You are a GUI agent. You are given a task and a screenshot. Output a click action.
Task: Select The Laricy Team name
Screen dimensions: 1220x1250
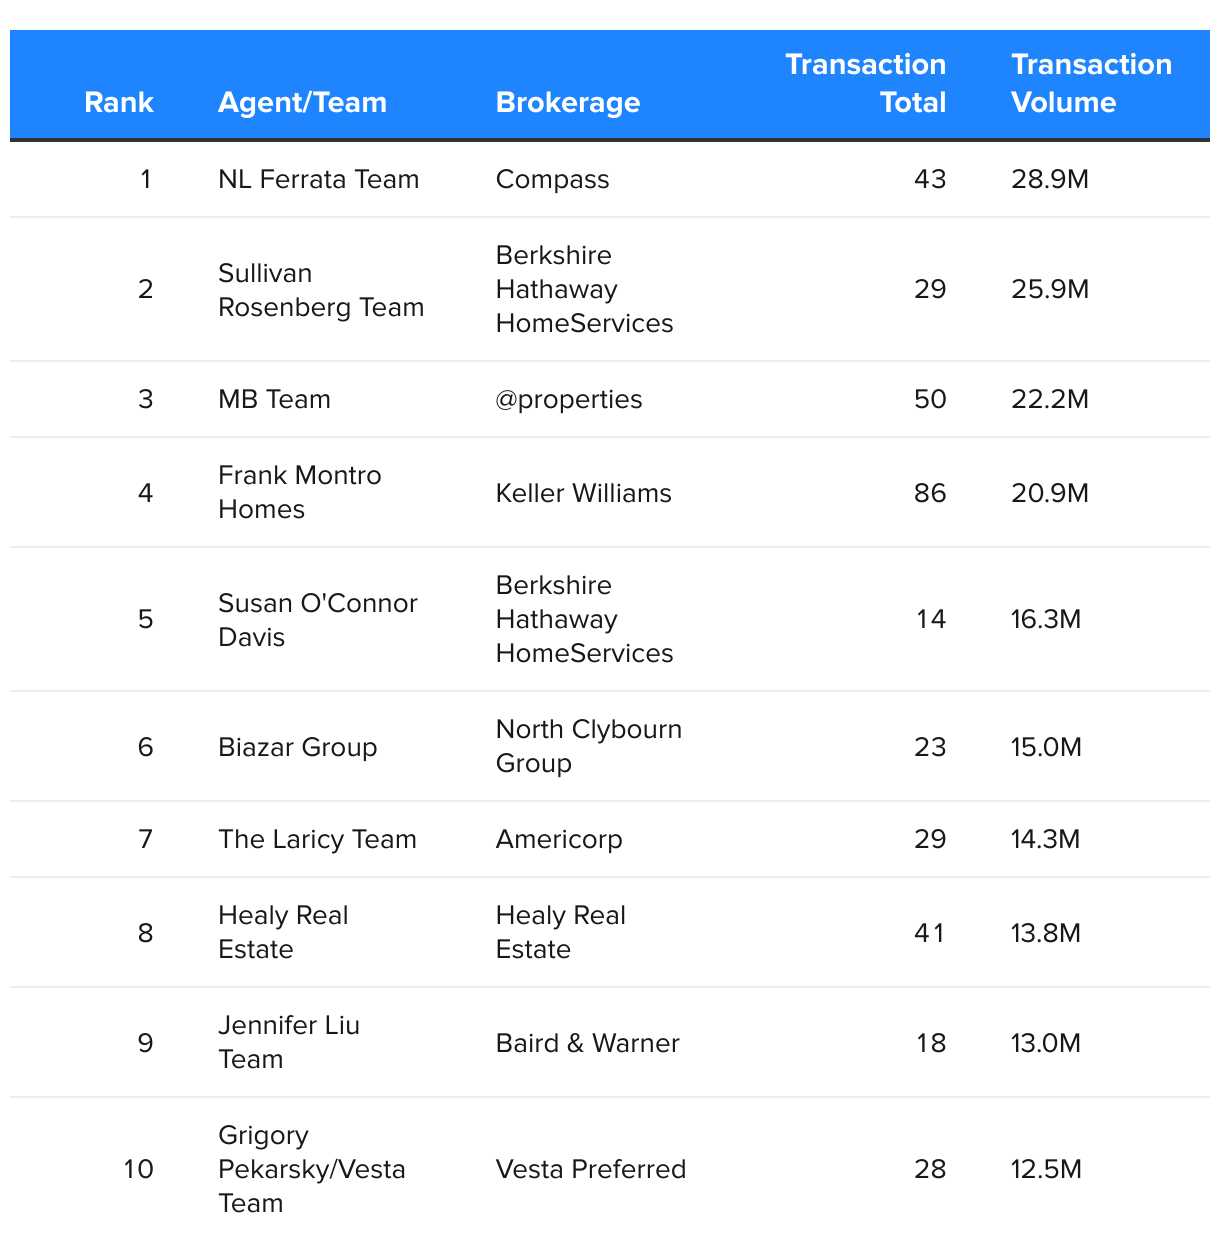[x=317, y=839]
